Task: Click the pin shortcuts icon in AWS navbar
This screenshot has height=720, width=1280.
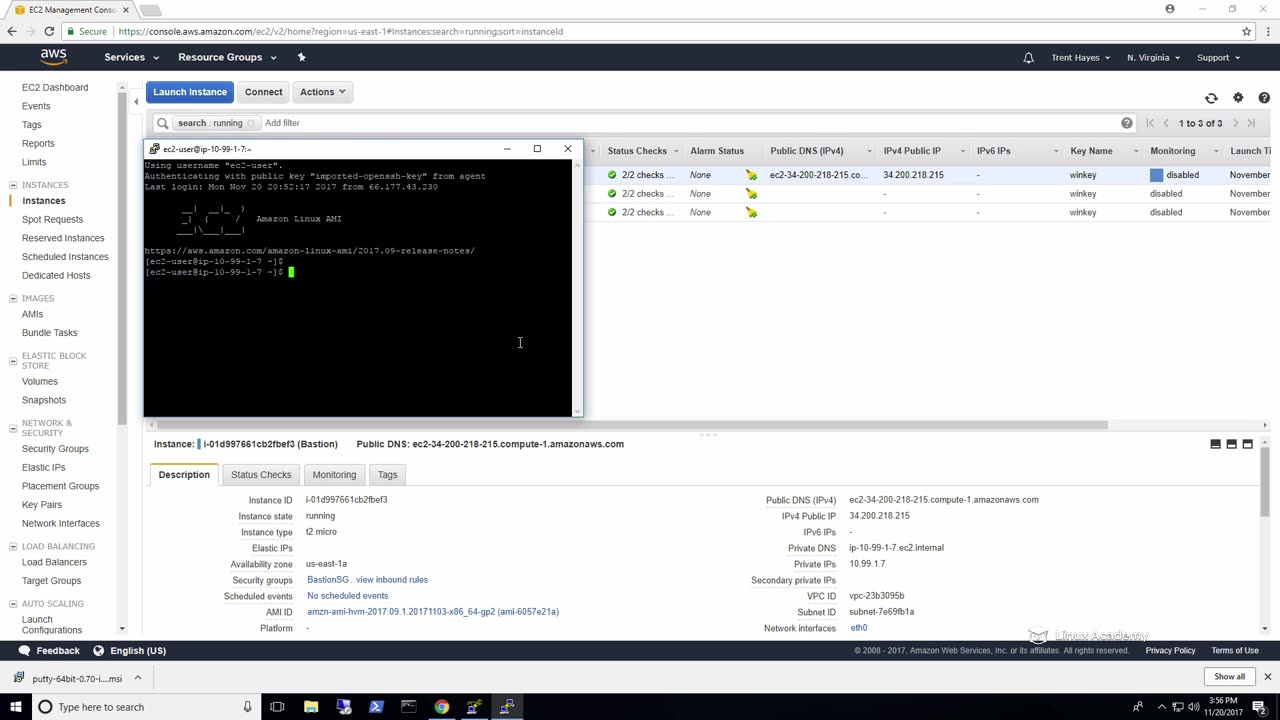Action: [x=301, y=57]
